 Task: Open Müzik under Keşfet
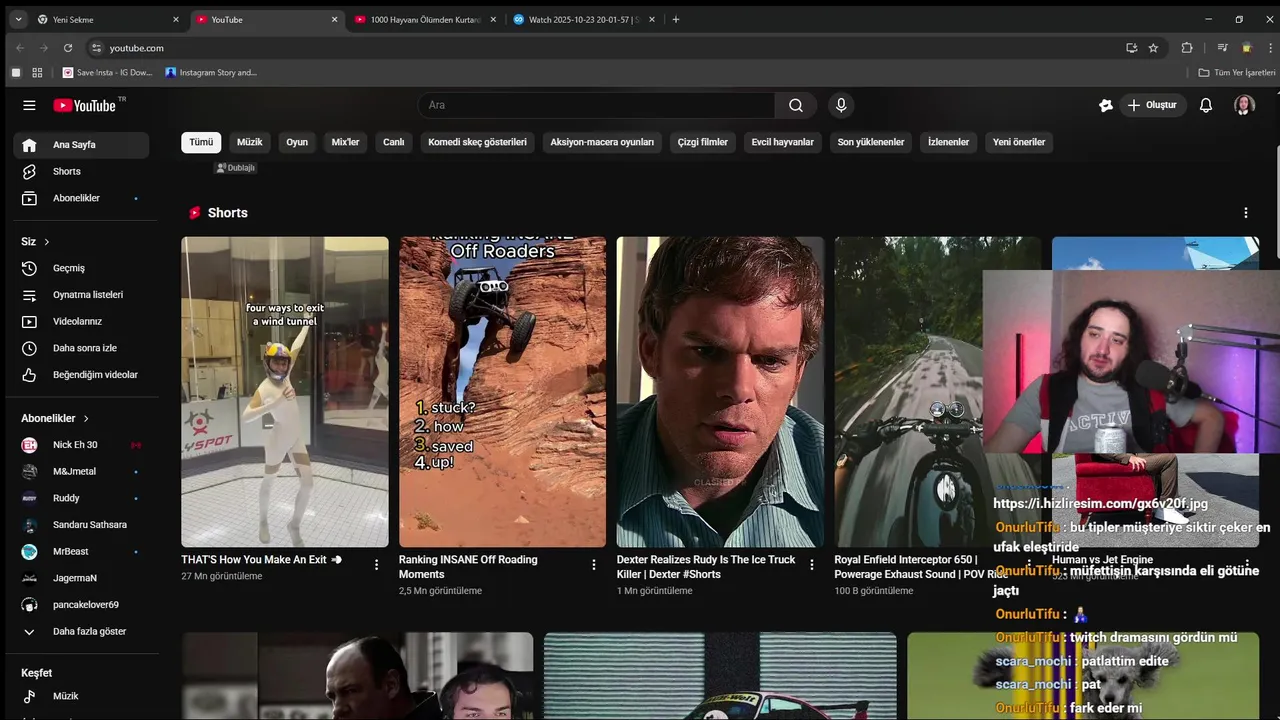pos(81,696)
